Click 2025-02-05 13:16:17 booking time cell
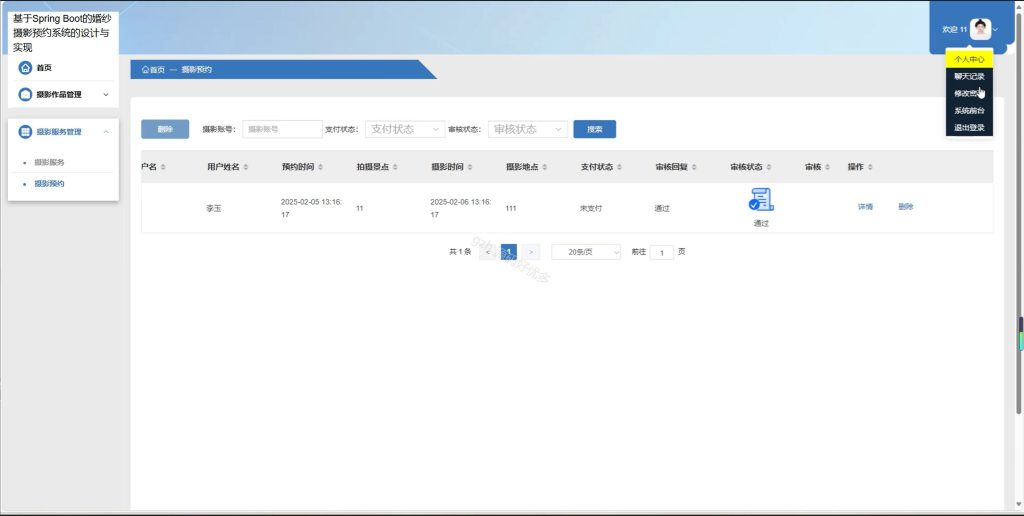1024x516 pixels. pyautogui.click(x=312, y=208)
